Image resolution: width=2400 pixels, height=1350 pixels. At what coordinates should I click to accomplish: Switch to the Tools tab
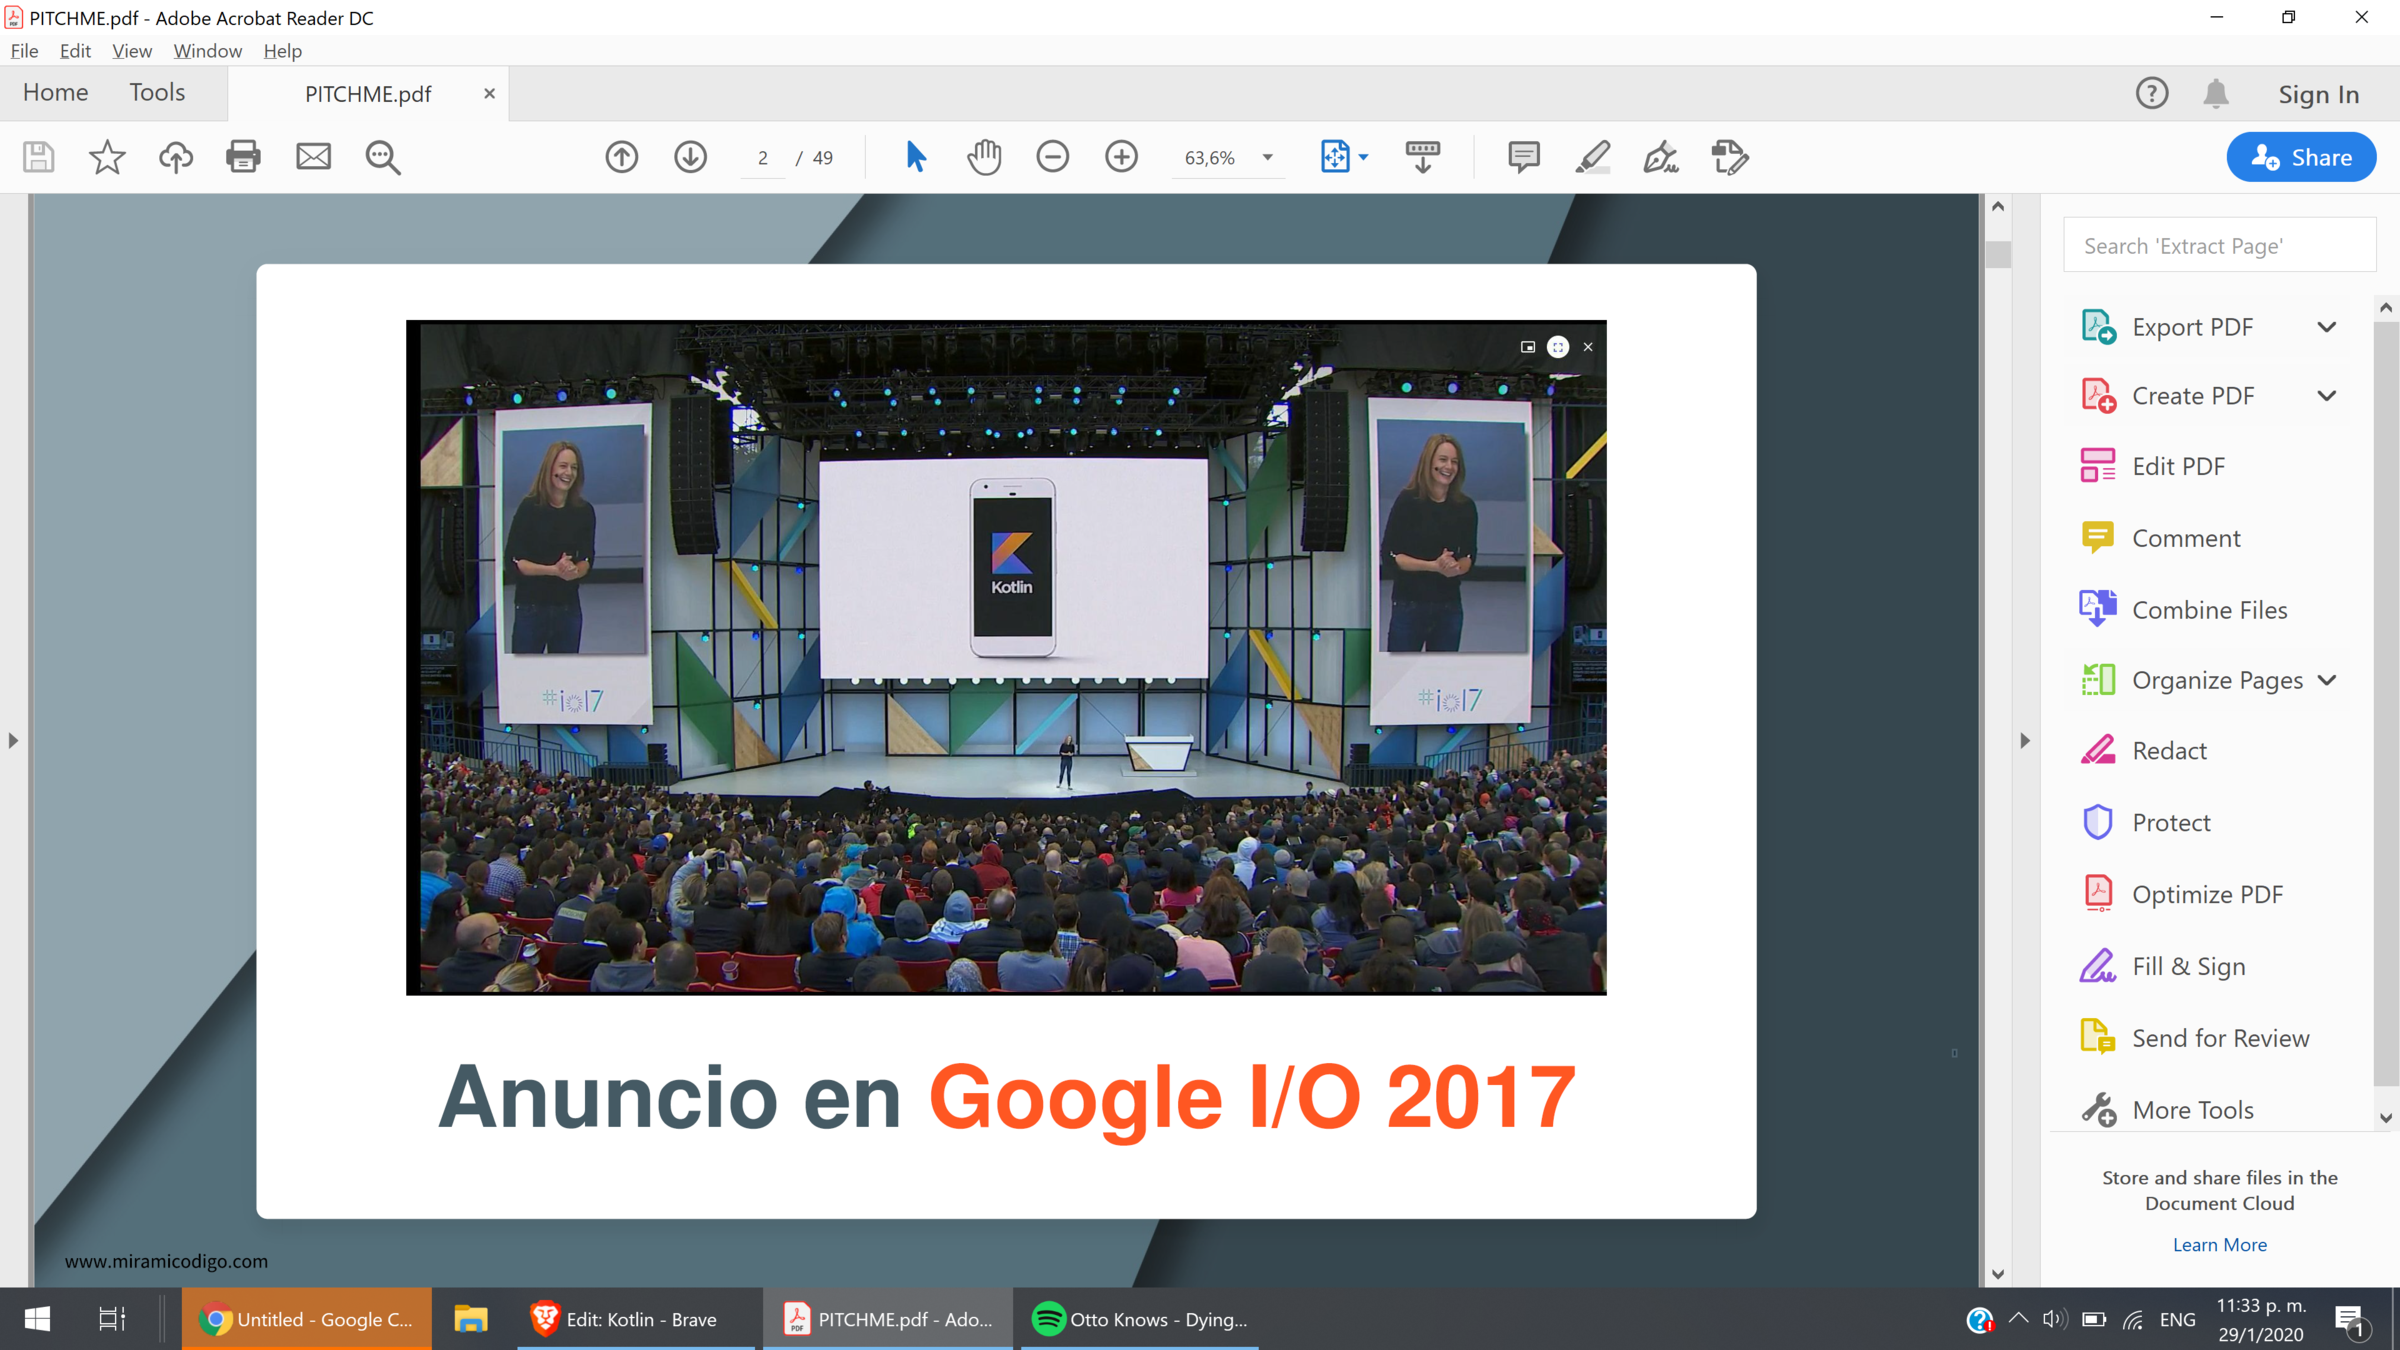157,93
